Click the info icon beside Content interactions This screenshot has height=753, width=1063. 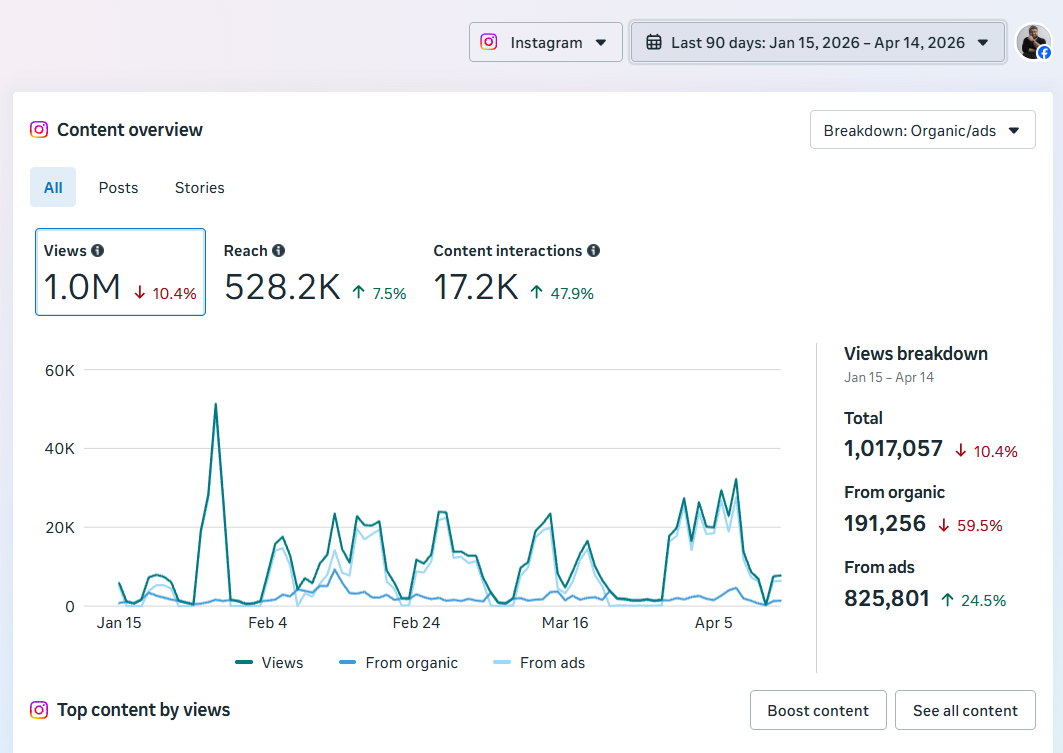pyautogui.click(x=594, y=250)
